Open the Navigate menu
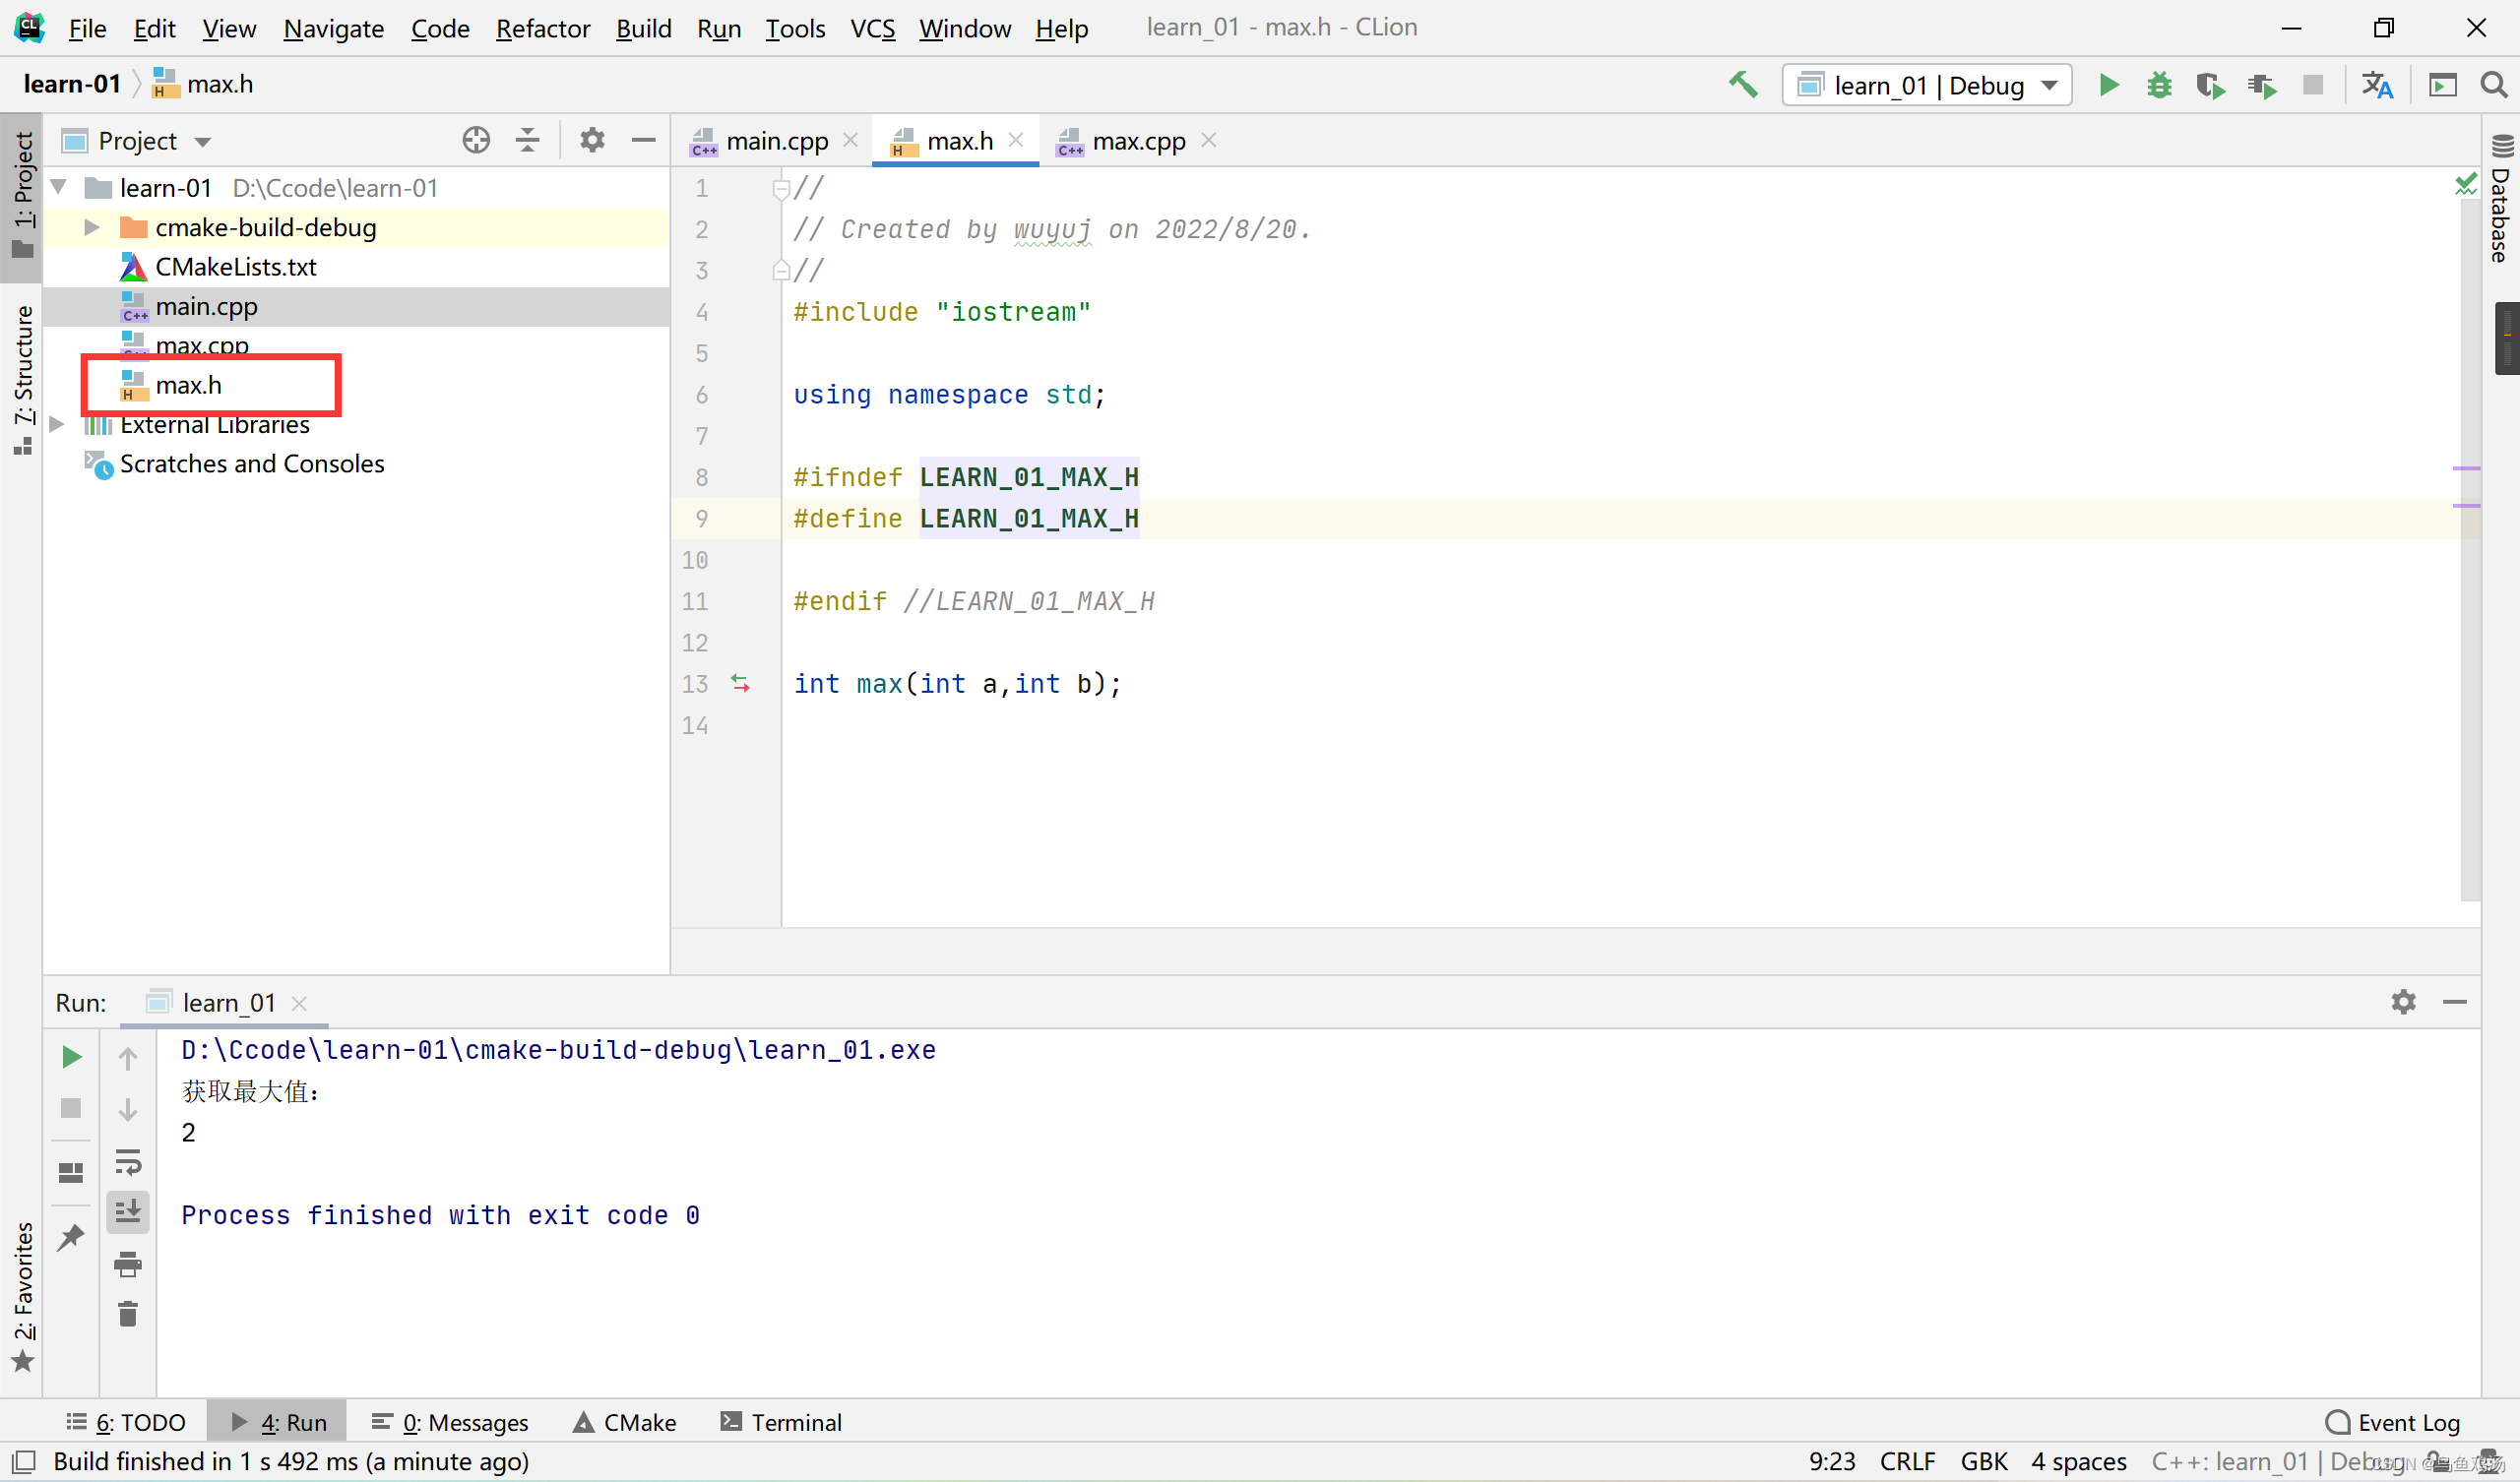Viewport: 2520px width, 1482px height. pos(333,28)
